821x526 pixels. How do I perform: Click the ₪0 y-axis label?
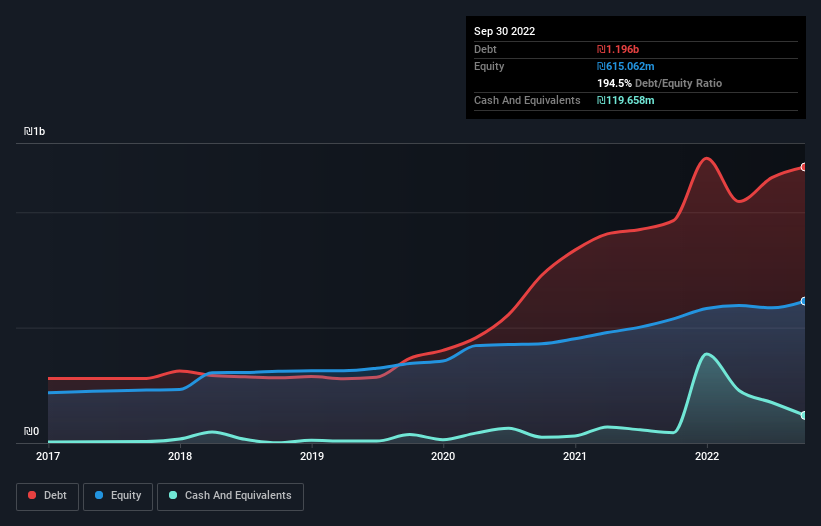point(31,431)
